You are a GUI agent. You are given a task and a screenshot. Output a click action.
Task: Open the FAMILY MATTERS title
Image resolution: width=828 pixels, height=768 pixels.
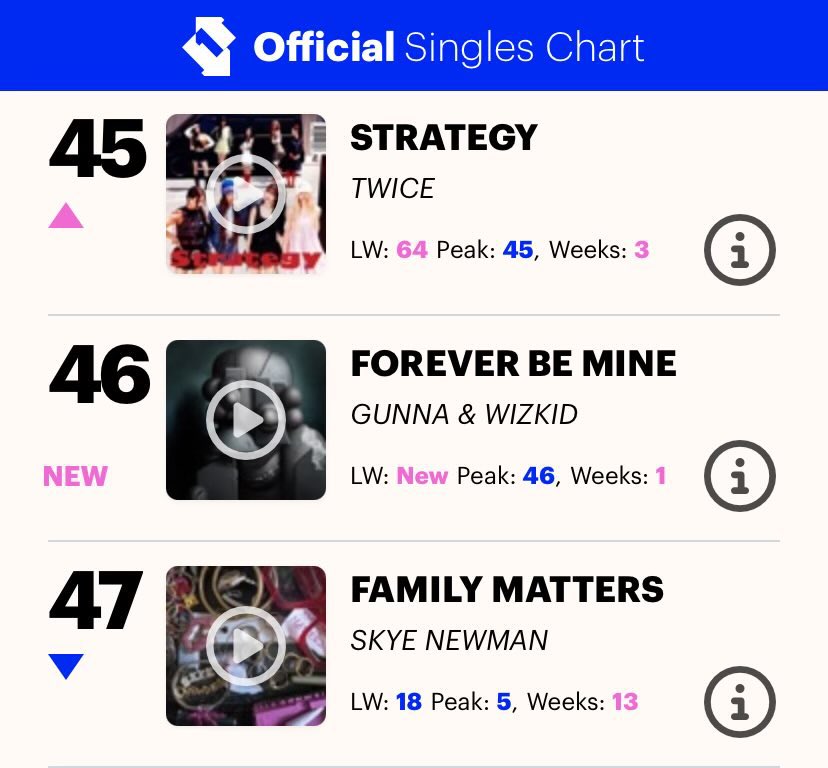(507, 590)
